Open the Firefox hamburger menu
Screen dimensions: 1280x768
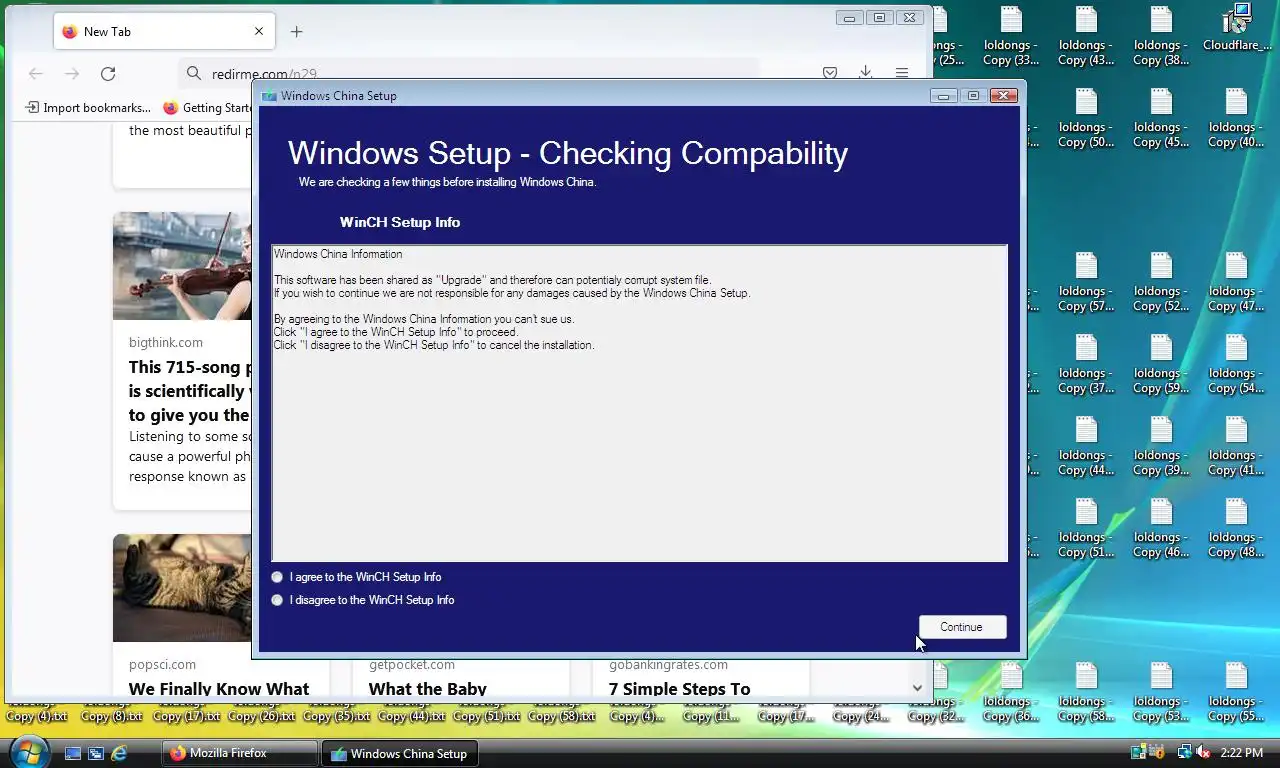[902, 73]
